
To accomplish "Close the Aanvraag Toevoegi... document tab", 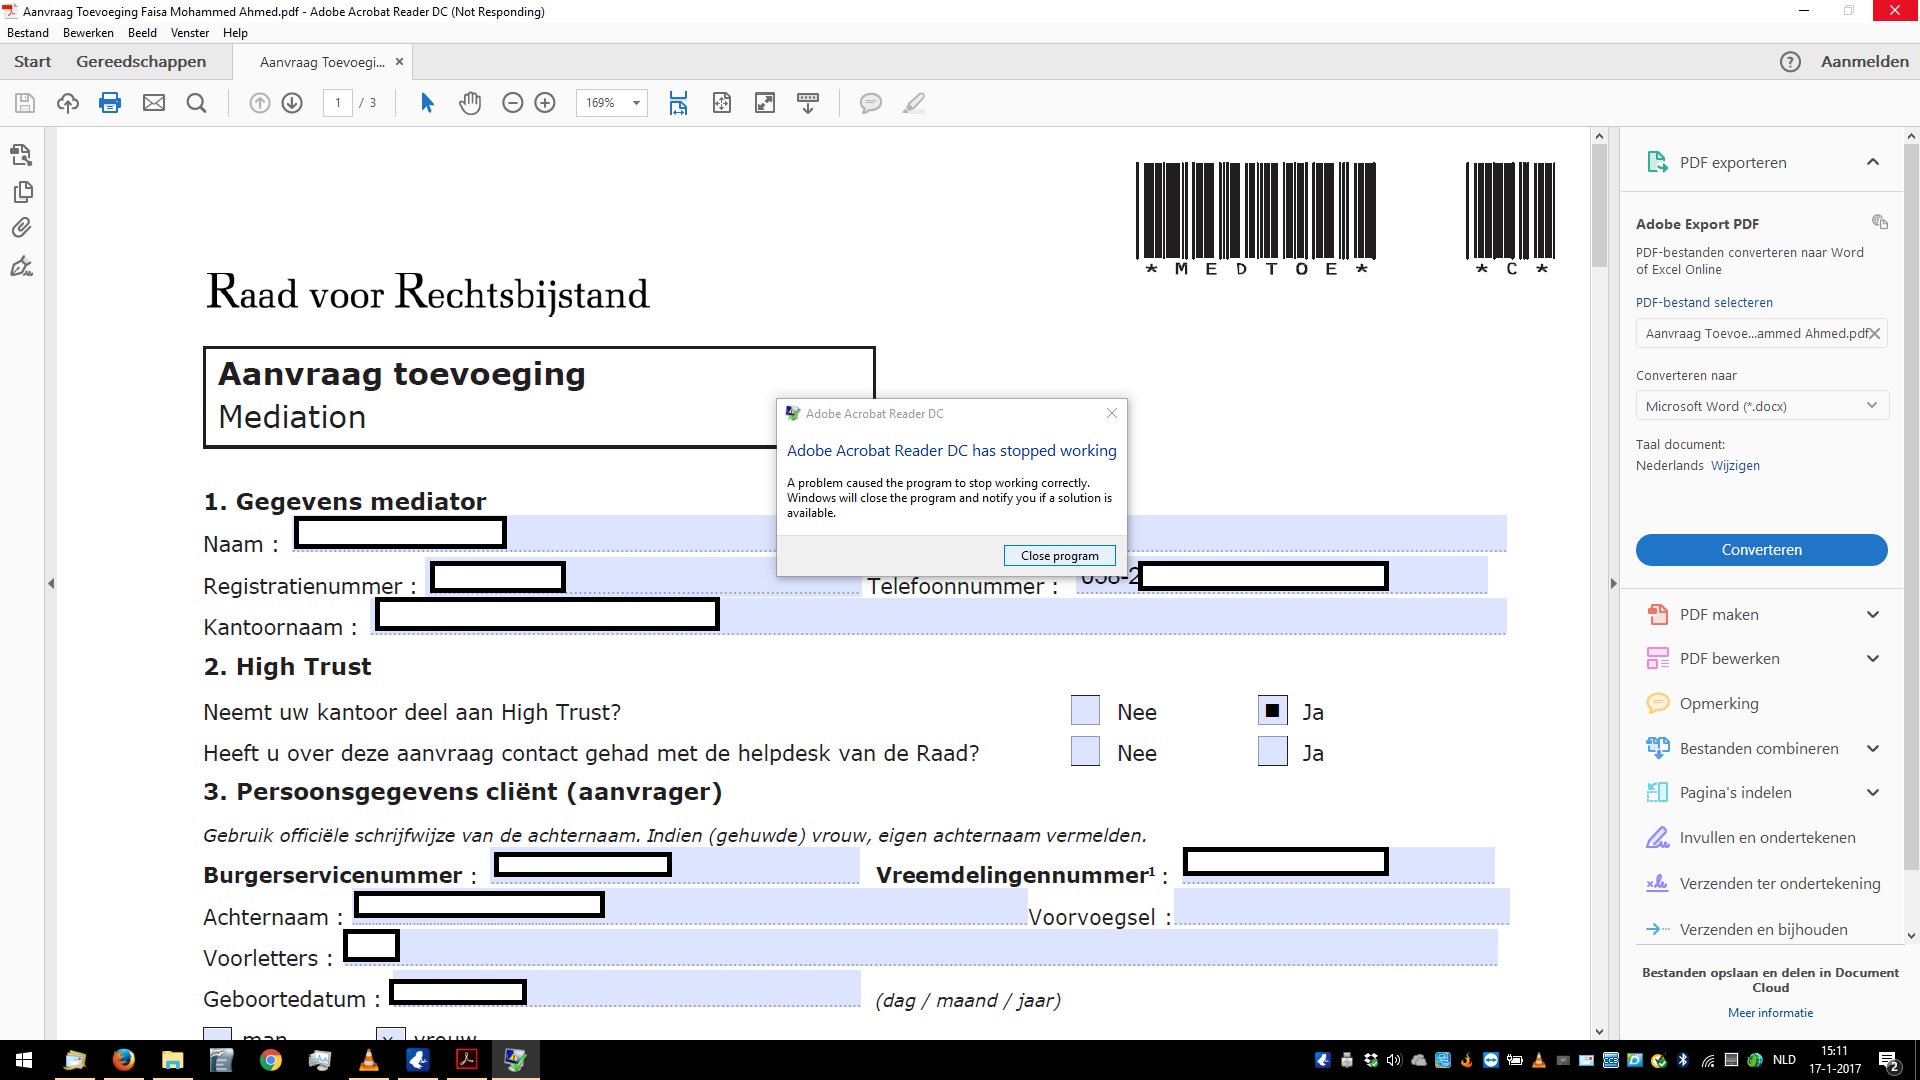I will (399, 62).
